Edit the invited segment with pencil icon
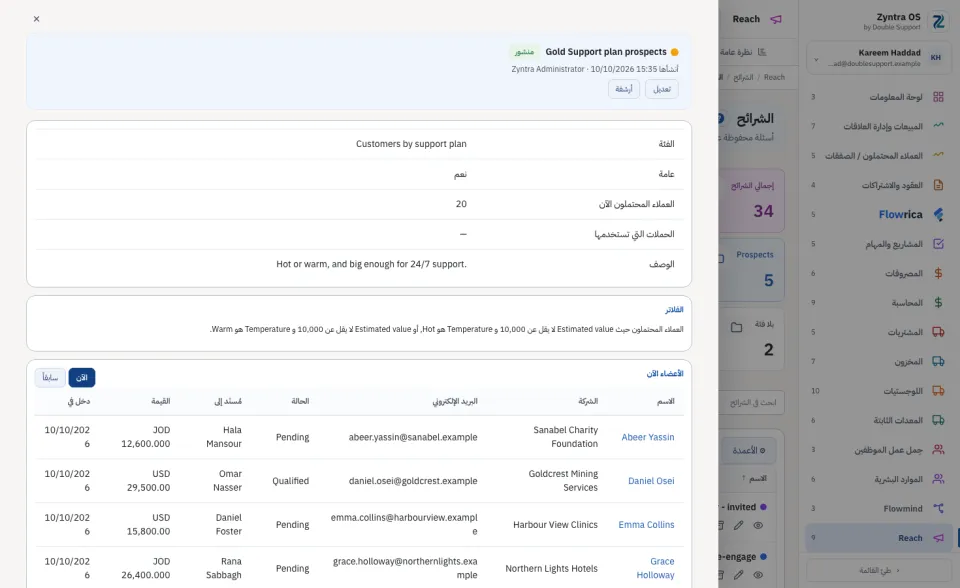 click(739, 526)
